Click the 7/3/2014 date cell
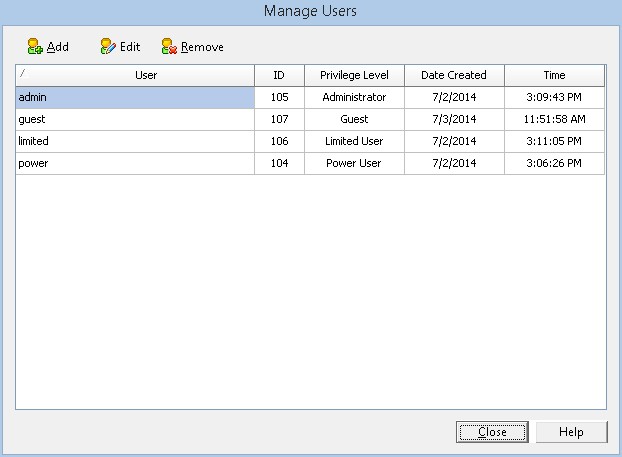Image resolution: width=622 pixels, height=457 pixels. pyautogui.click(x=453, y=119)
